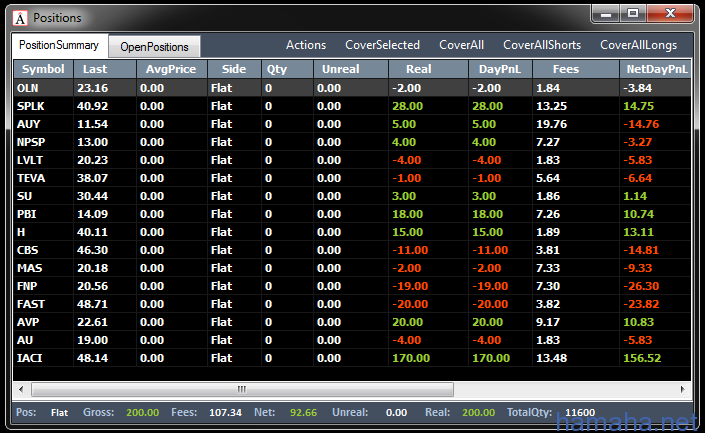Screen dimensions: 705x433
Task: Click the 48.71 Last price for FAST
Action: [92, 304]
